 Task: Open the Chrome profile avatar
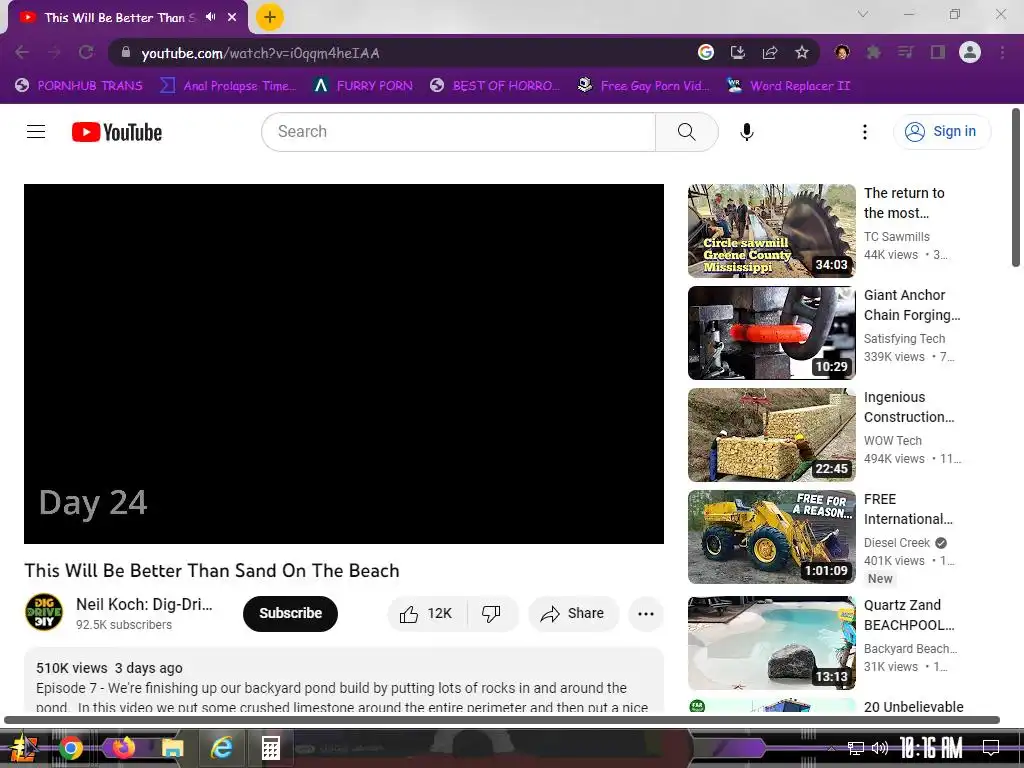970,52
